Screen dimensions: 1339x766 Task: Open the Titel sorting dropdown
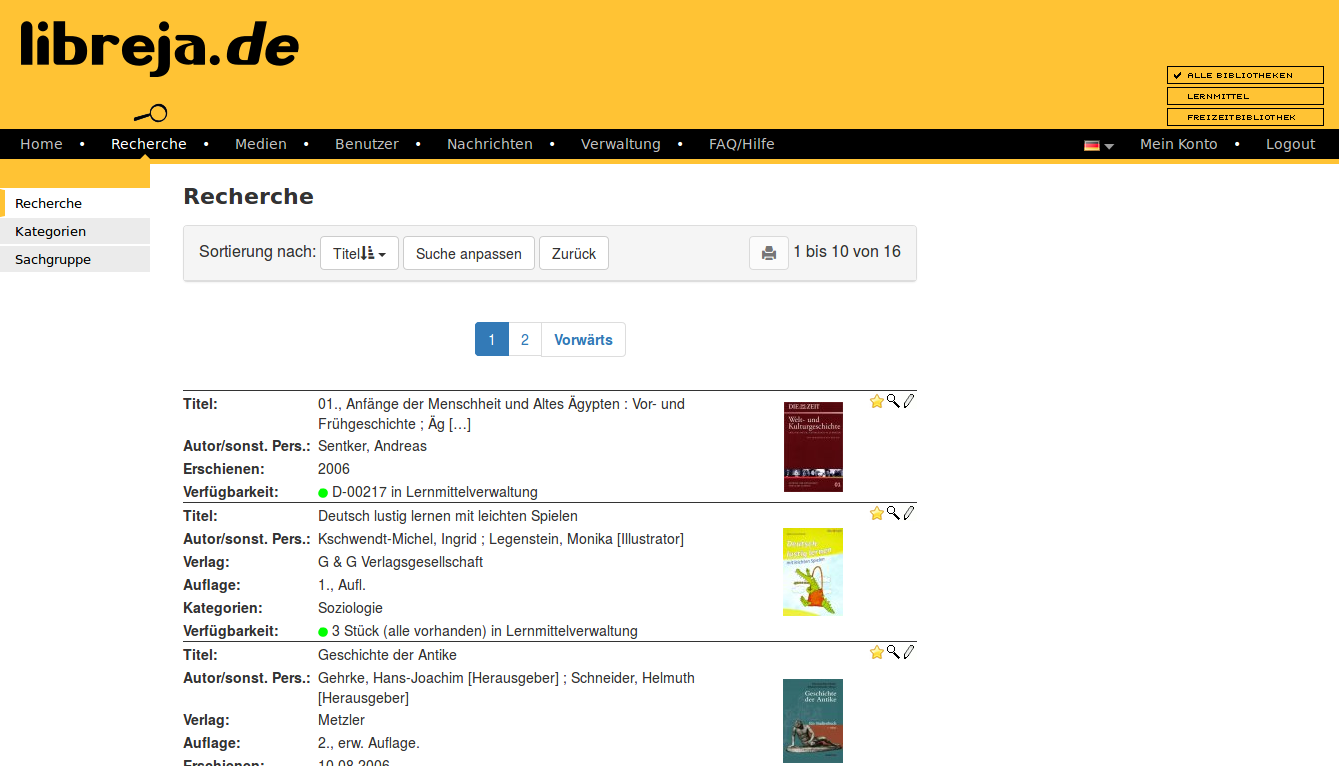[x=358, y=252]
